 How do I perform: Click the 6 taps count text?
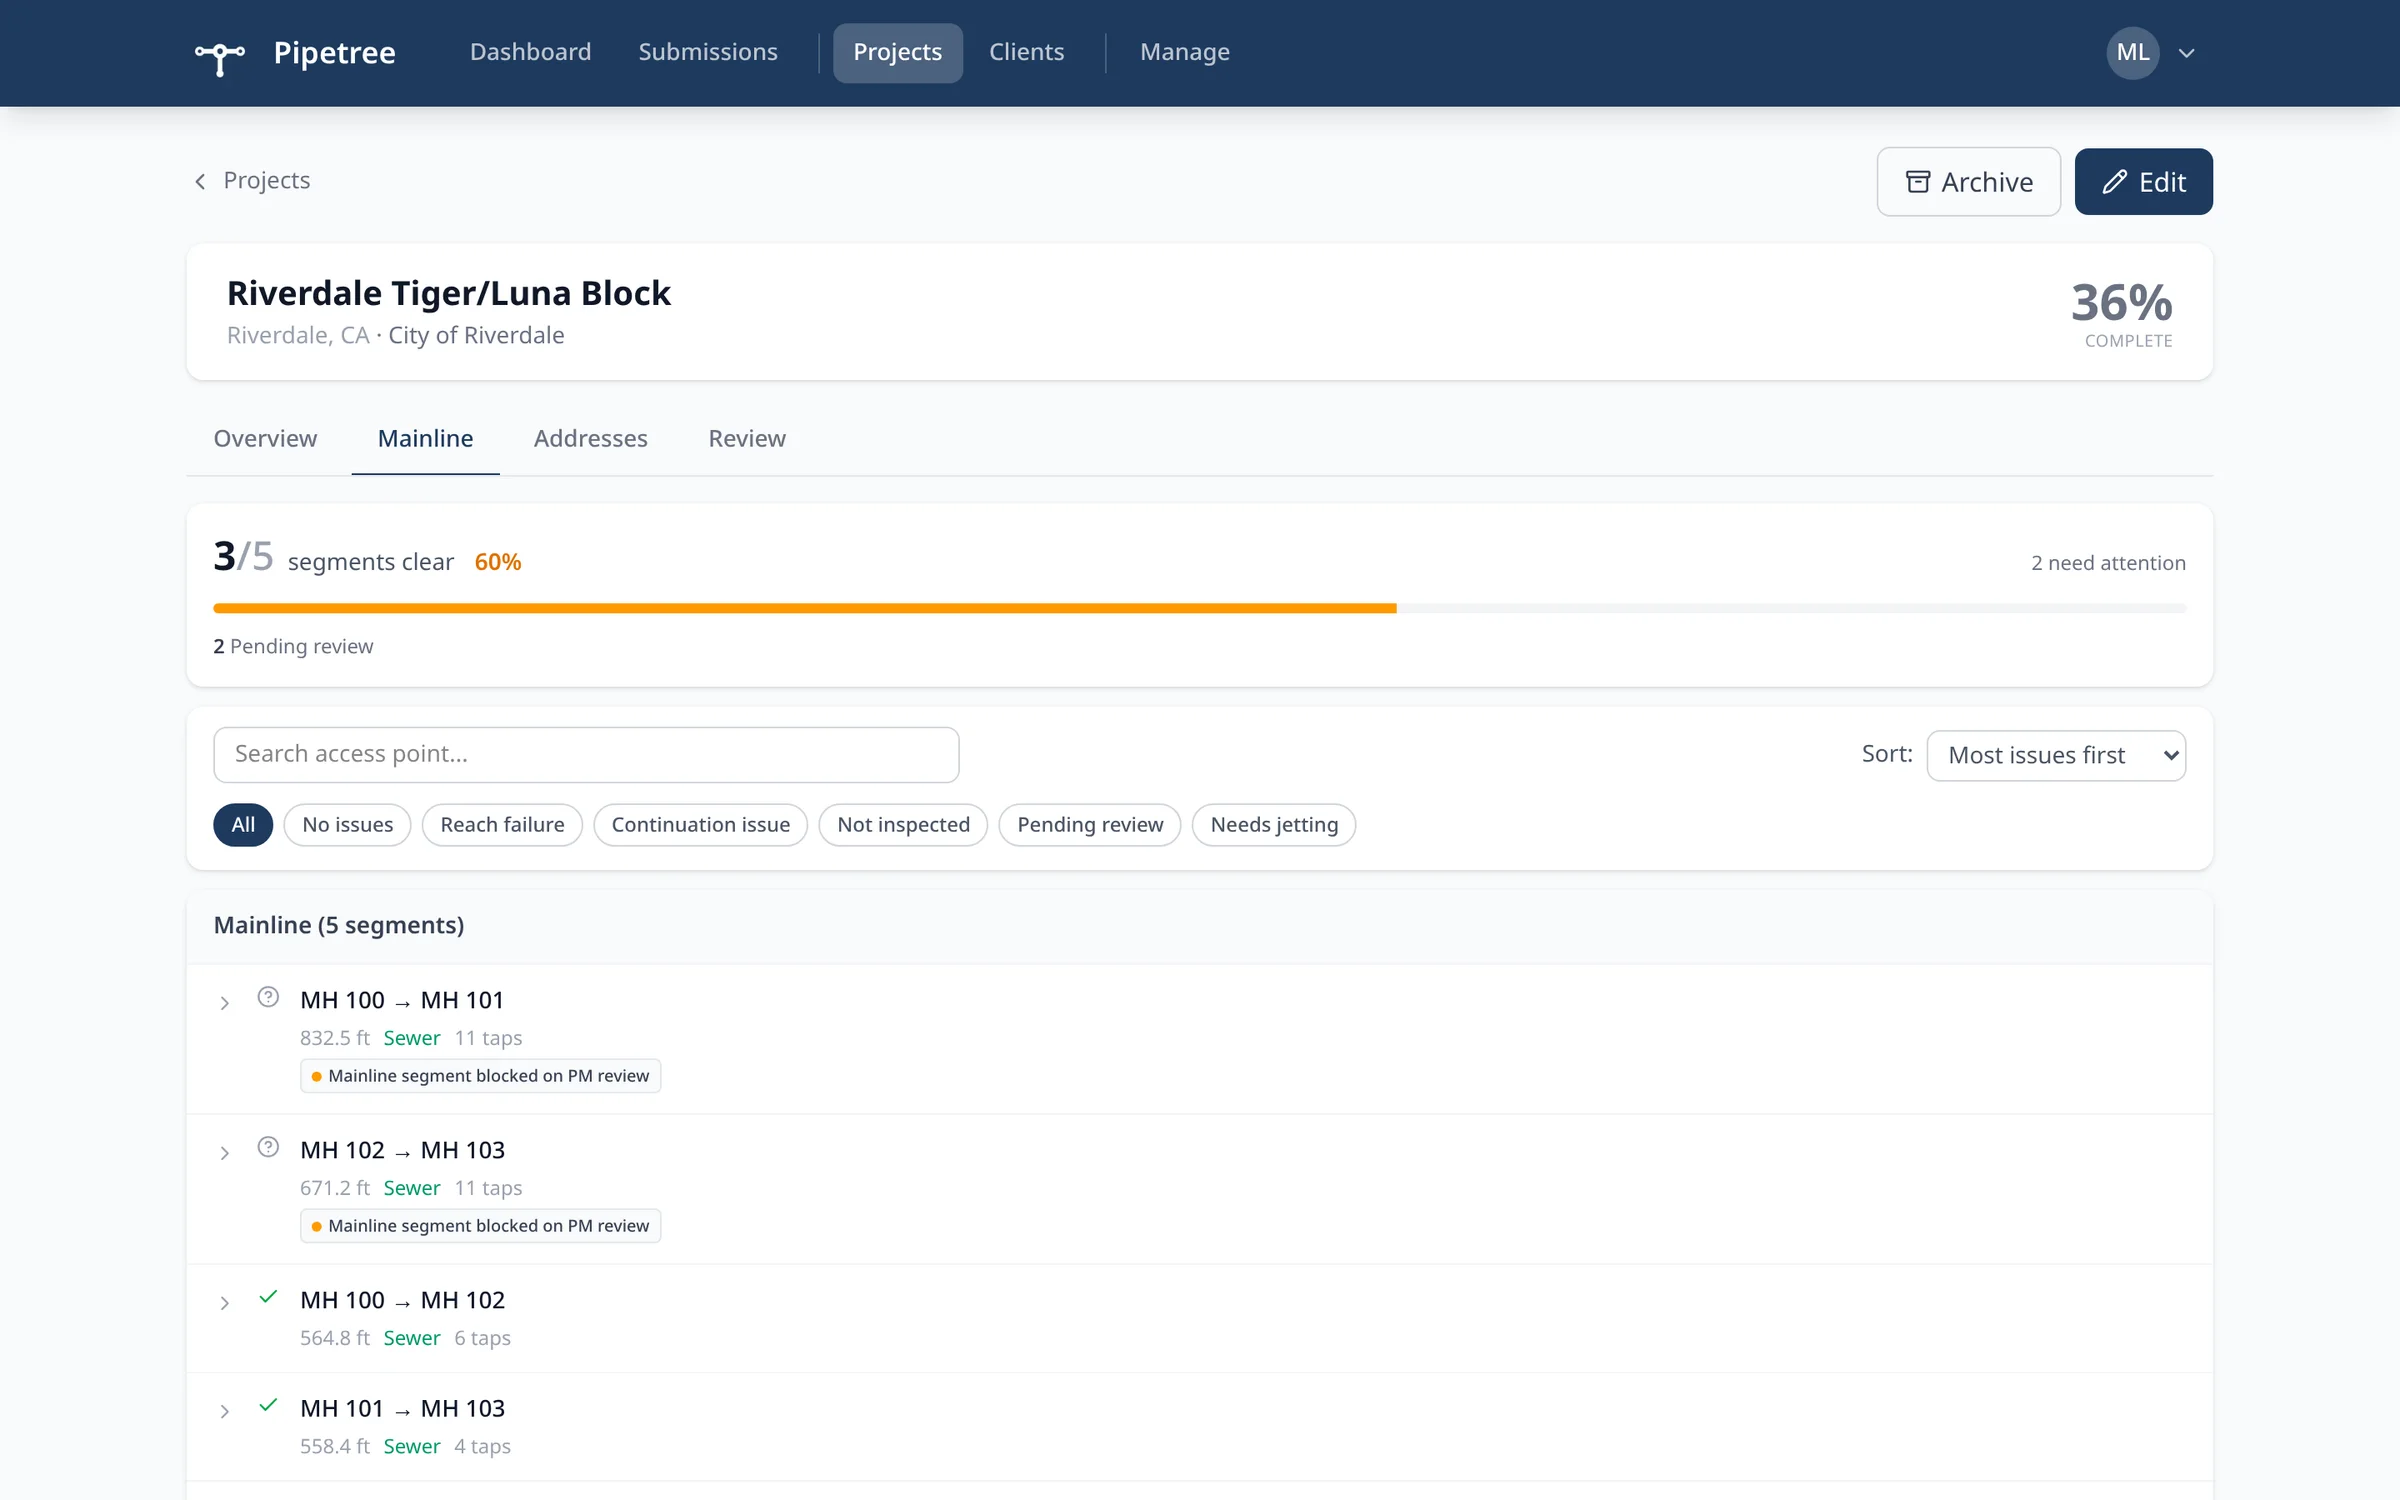[482, 1338]
